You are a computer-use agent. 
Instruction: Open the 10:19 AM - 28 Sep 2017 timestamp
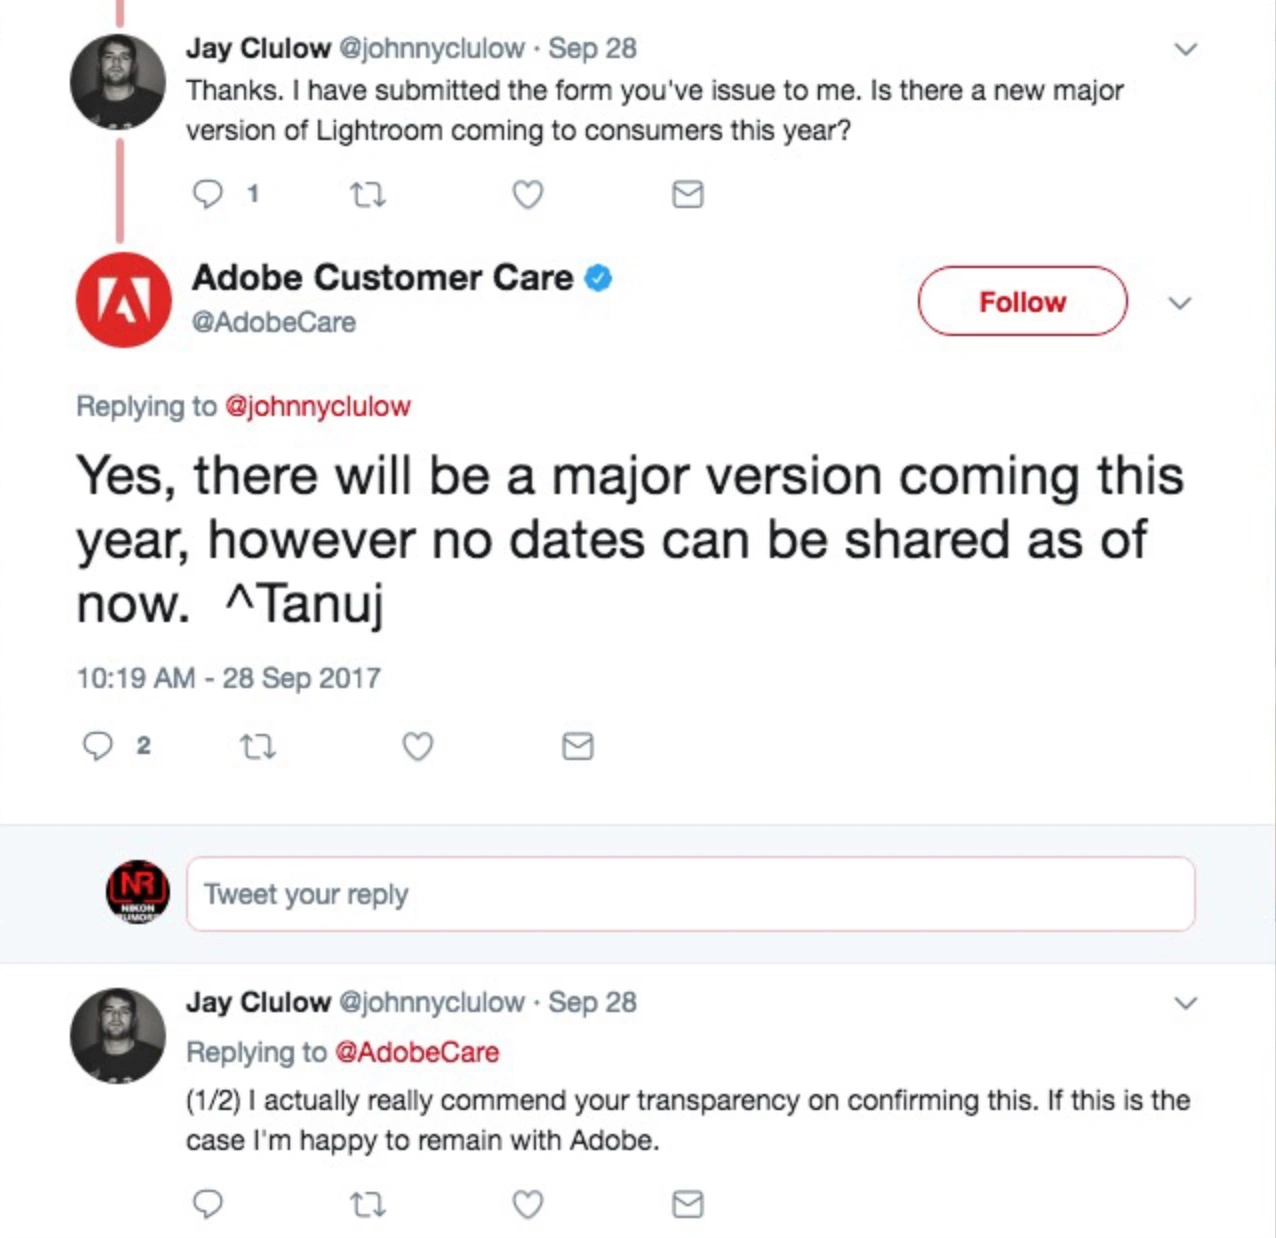(229, 678)
